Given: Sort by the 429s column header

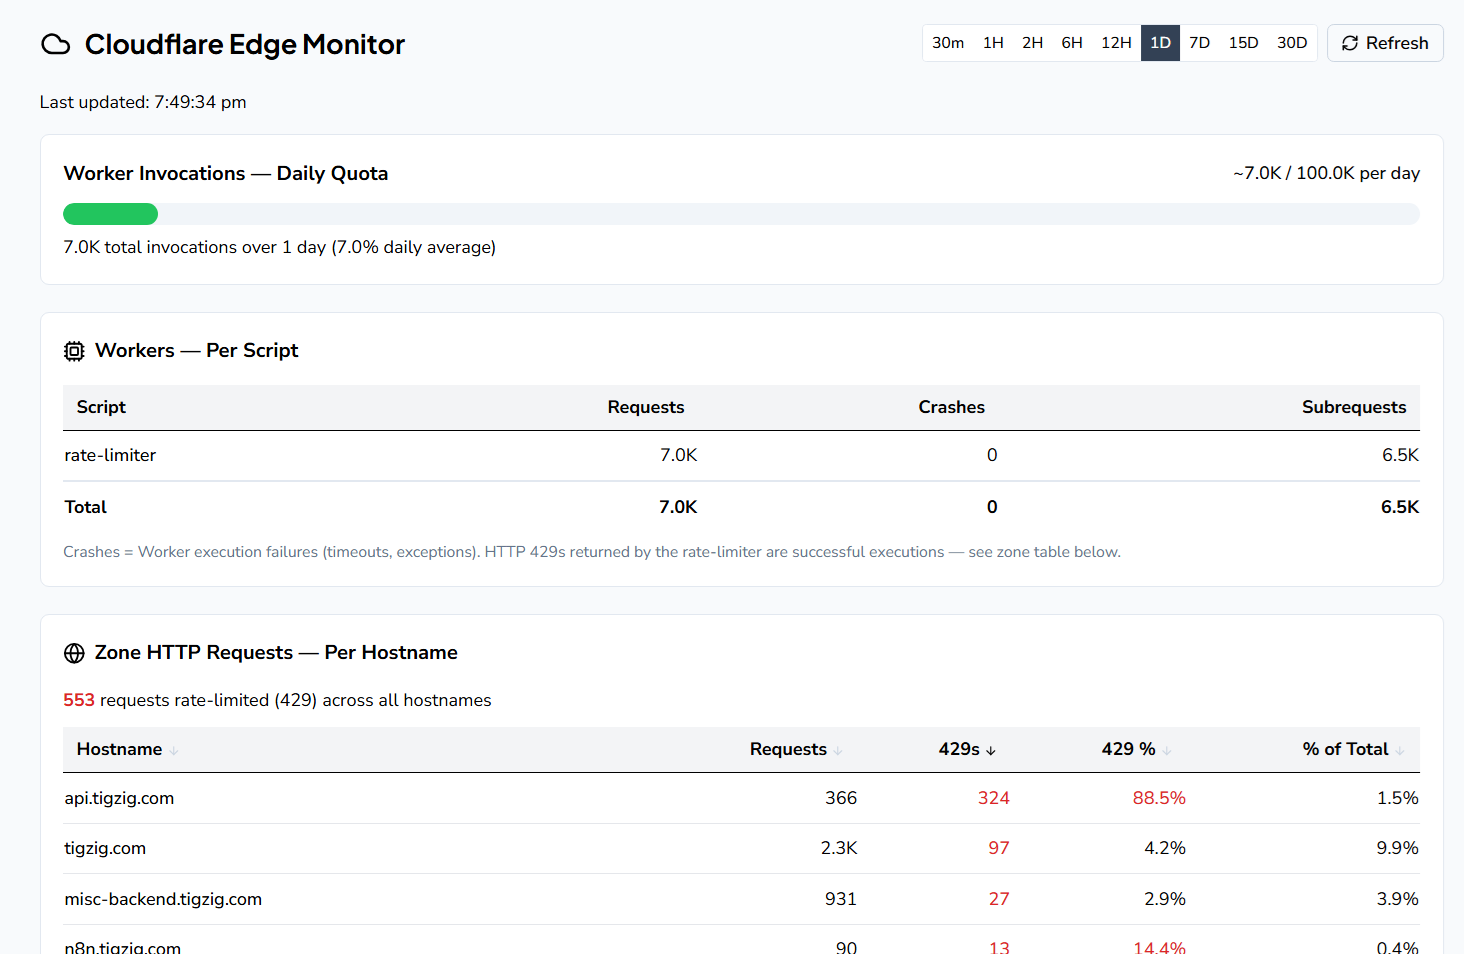Looking at the screenshot, I should point(959,750).
